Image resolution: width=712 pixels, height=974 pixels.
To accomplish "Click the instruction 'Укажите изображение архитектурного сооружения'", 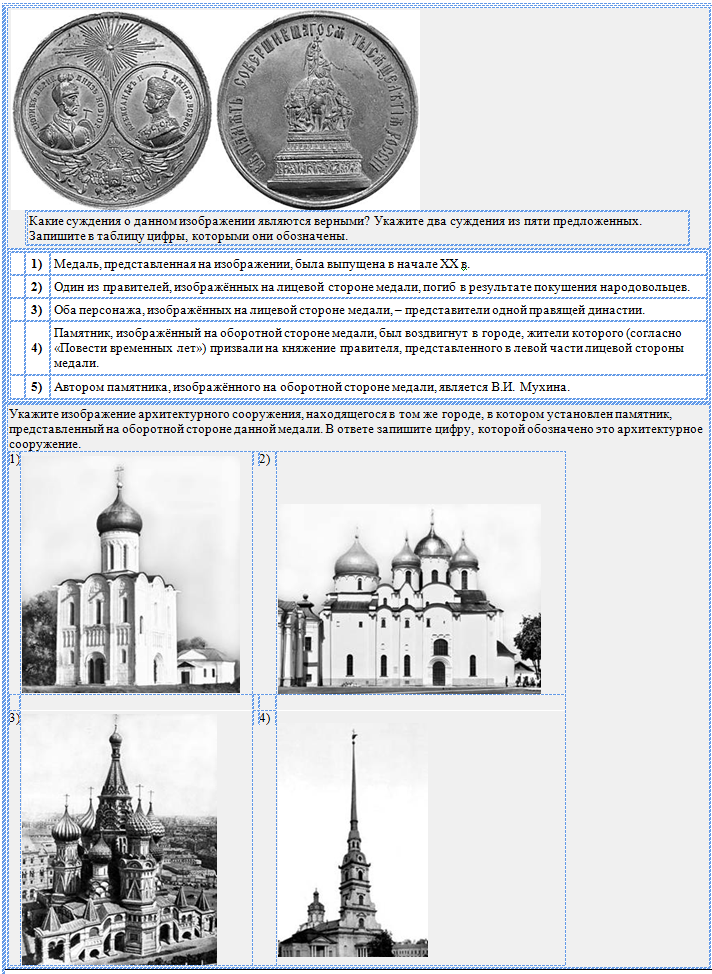I will click(355, 429).
